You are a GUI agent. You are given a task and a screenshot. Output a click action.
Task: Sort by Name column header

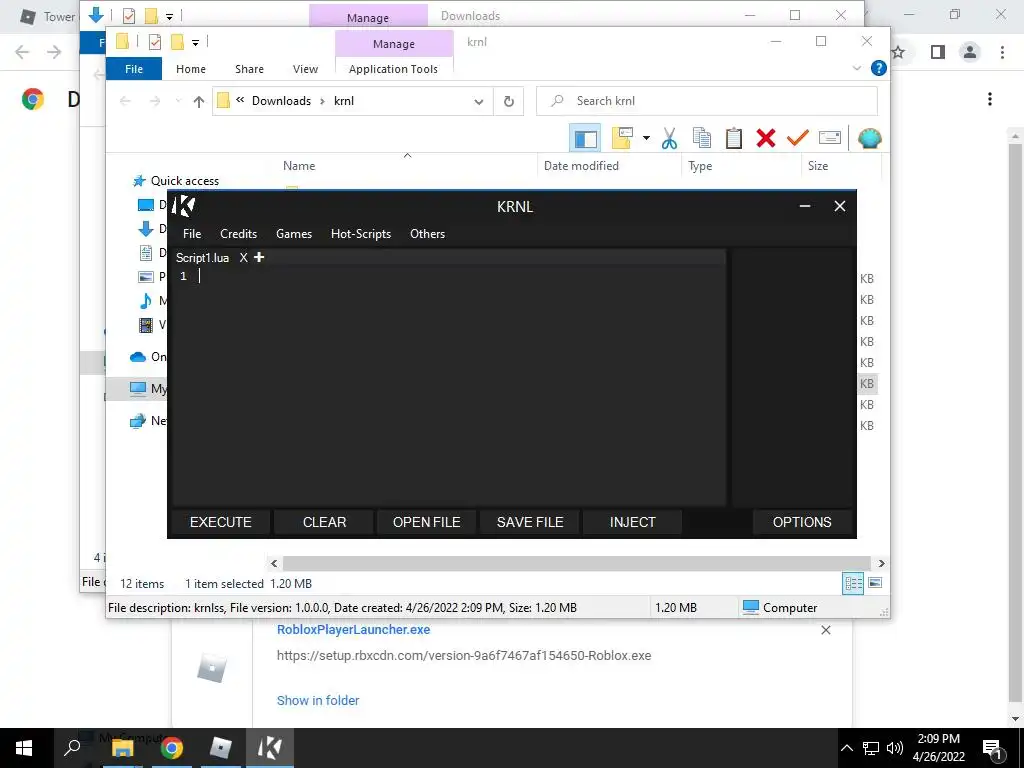coord(299,166)
